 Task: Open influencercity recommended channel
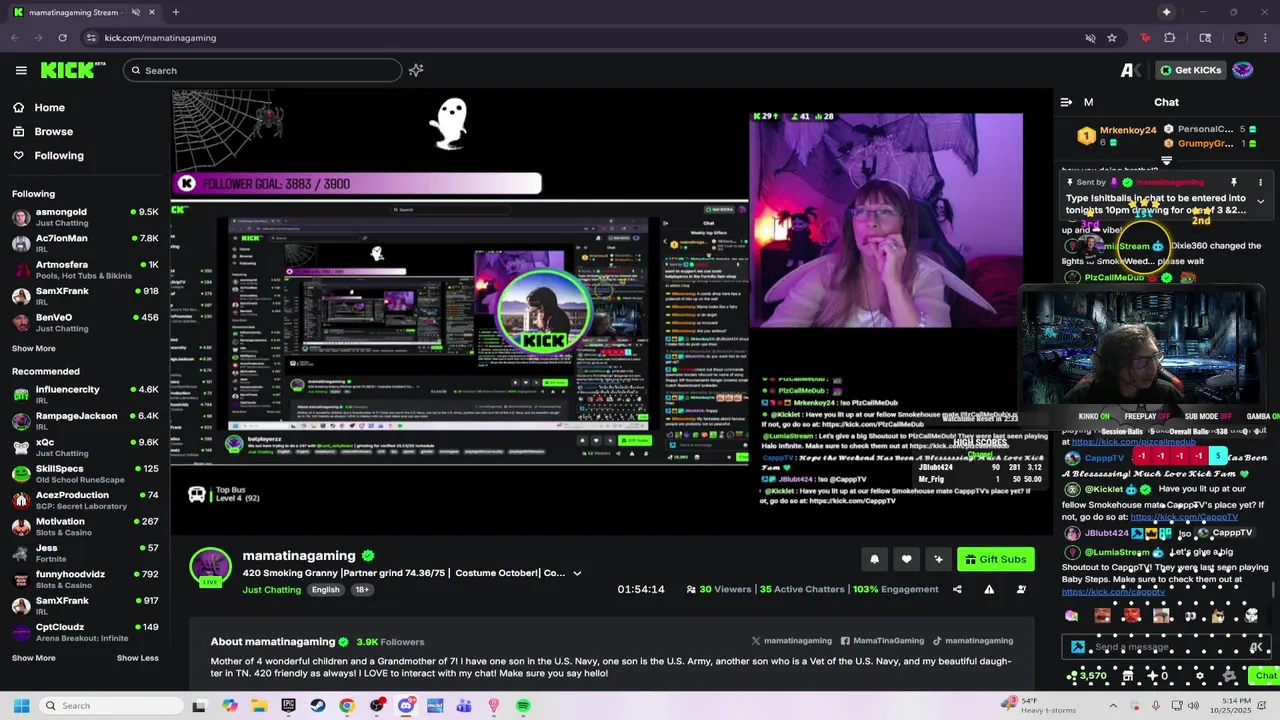click(85, 394)
